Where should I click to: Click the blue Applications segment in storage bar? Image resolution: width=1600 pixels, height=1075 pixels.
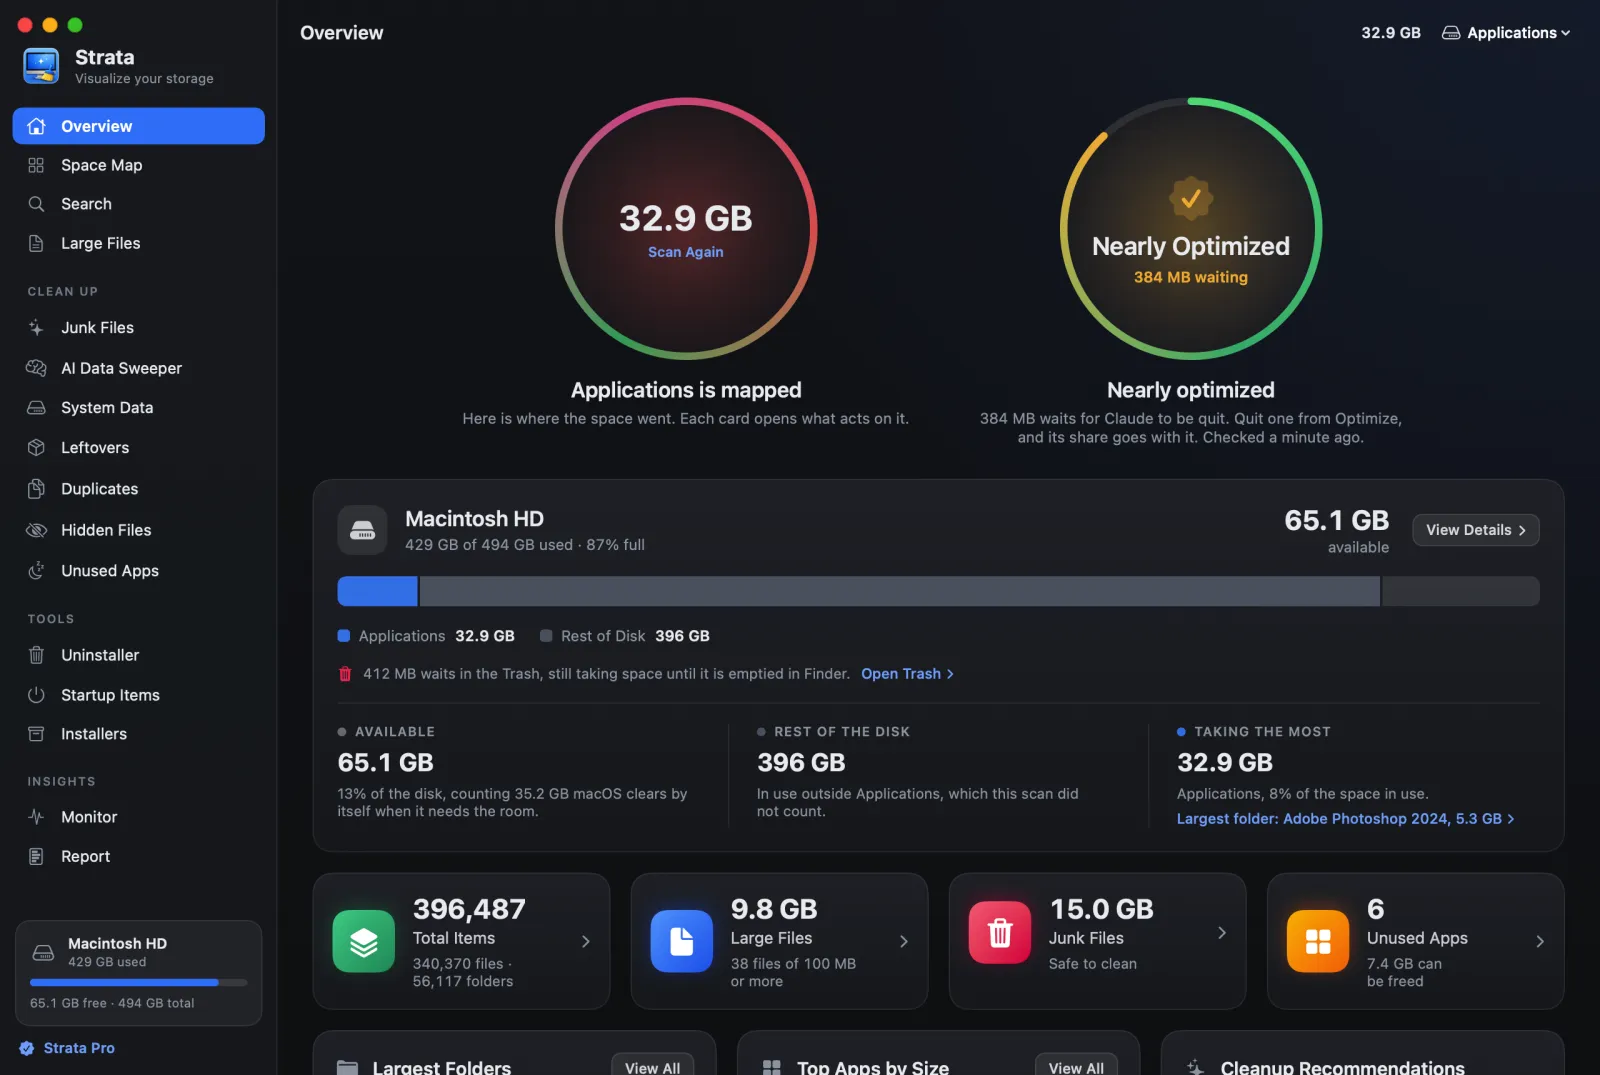378,591
